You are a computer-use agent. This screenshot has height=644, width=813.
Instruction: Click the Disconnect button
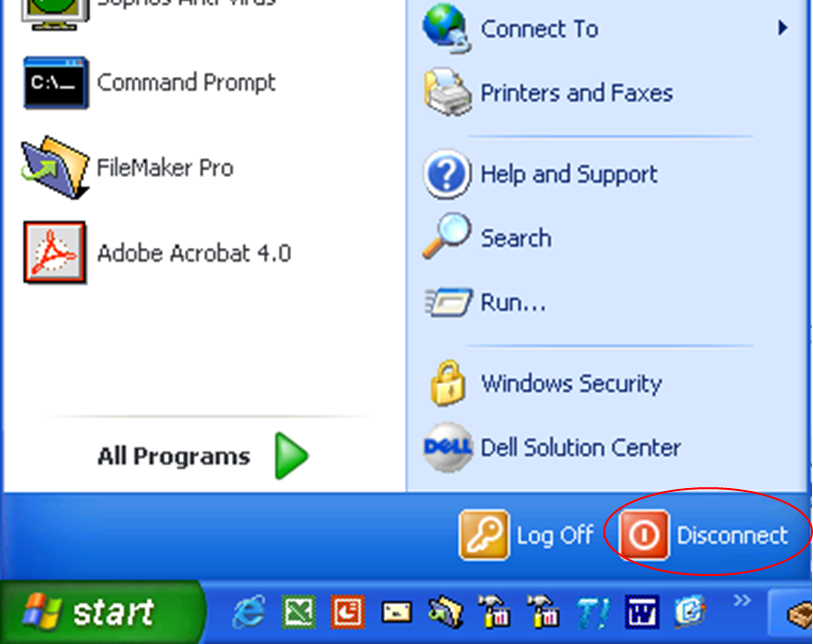click(x=704, y=535)
